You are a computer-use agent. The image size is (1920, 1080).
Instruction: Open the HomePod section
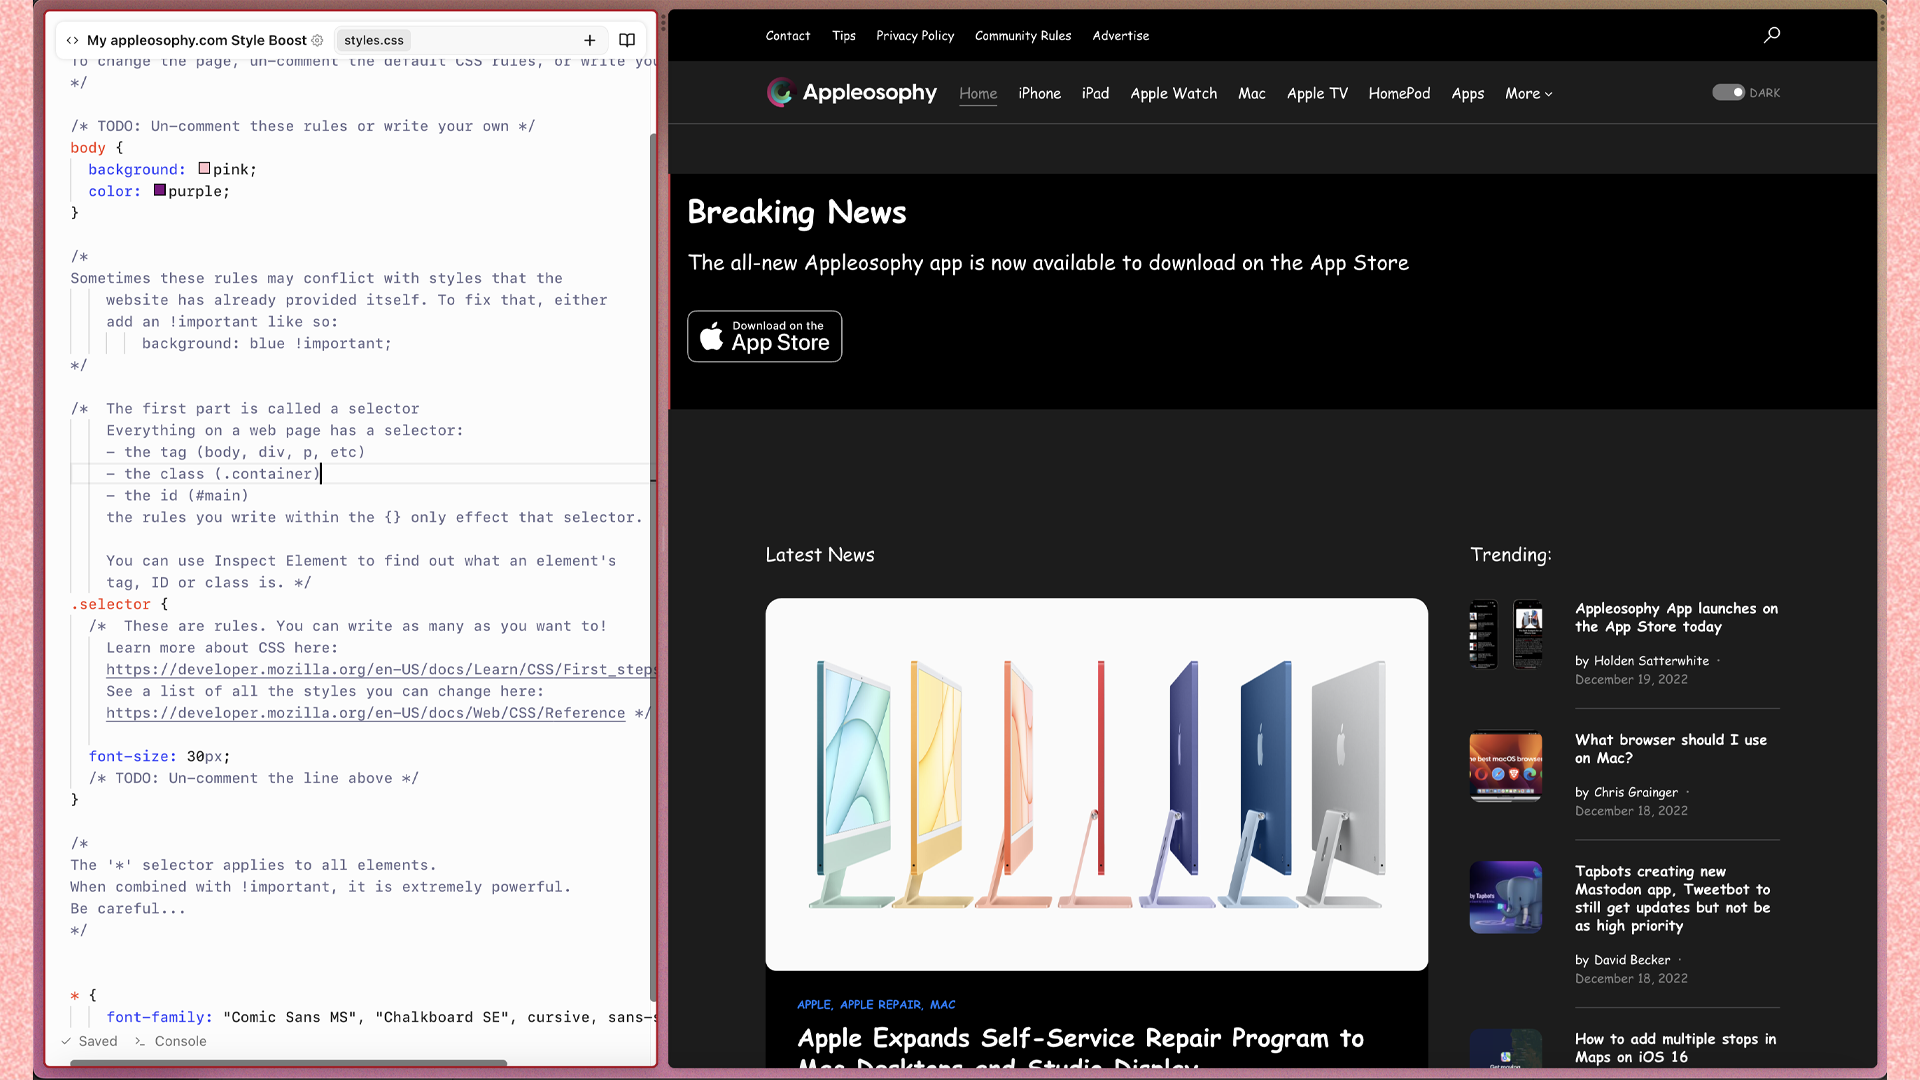pyautogui.click(x=1399, y=93)
